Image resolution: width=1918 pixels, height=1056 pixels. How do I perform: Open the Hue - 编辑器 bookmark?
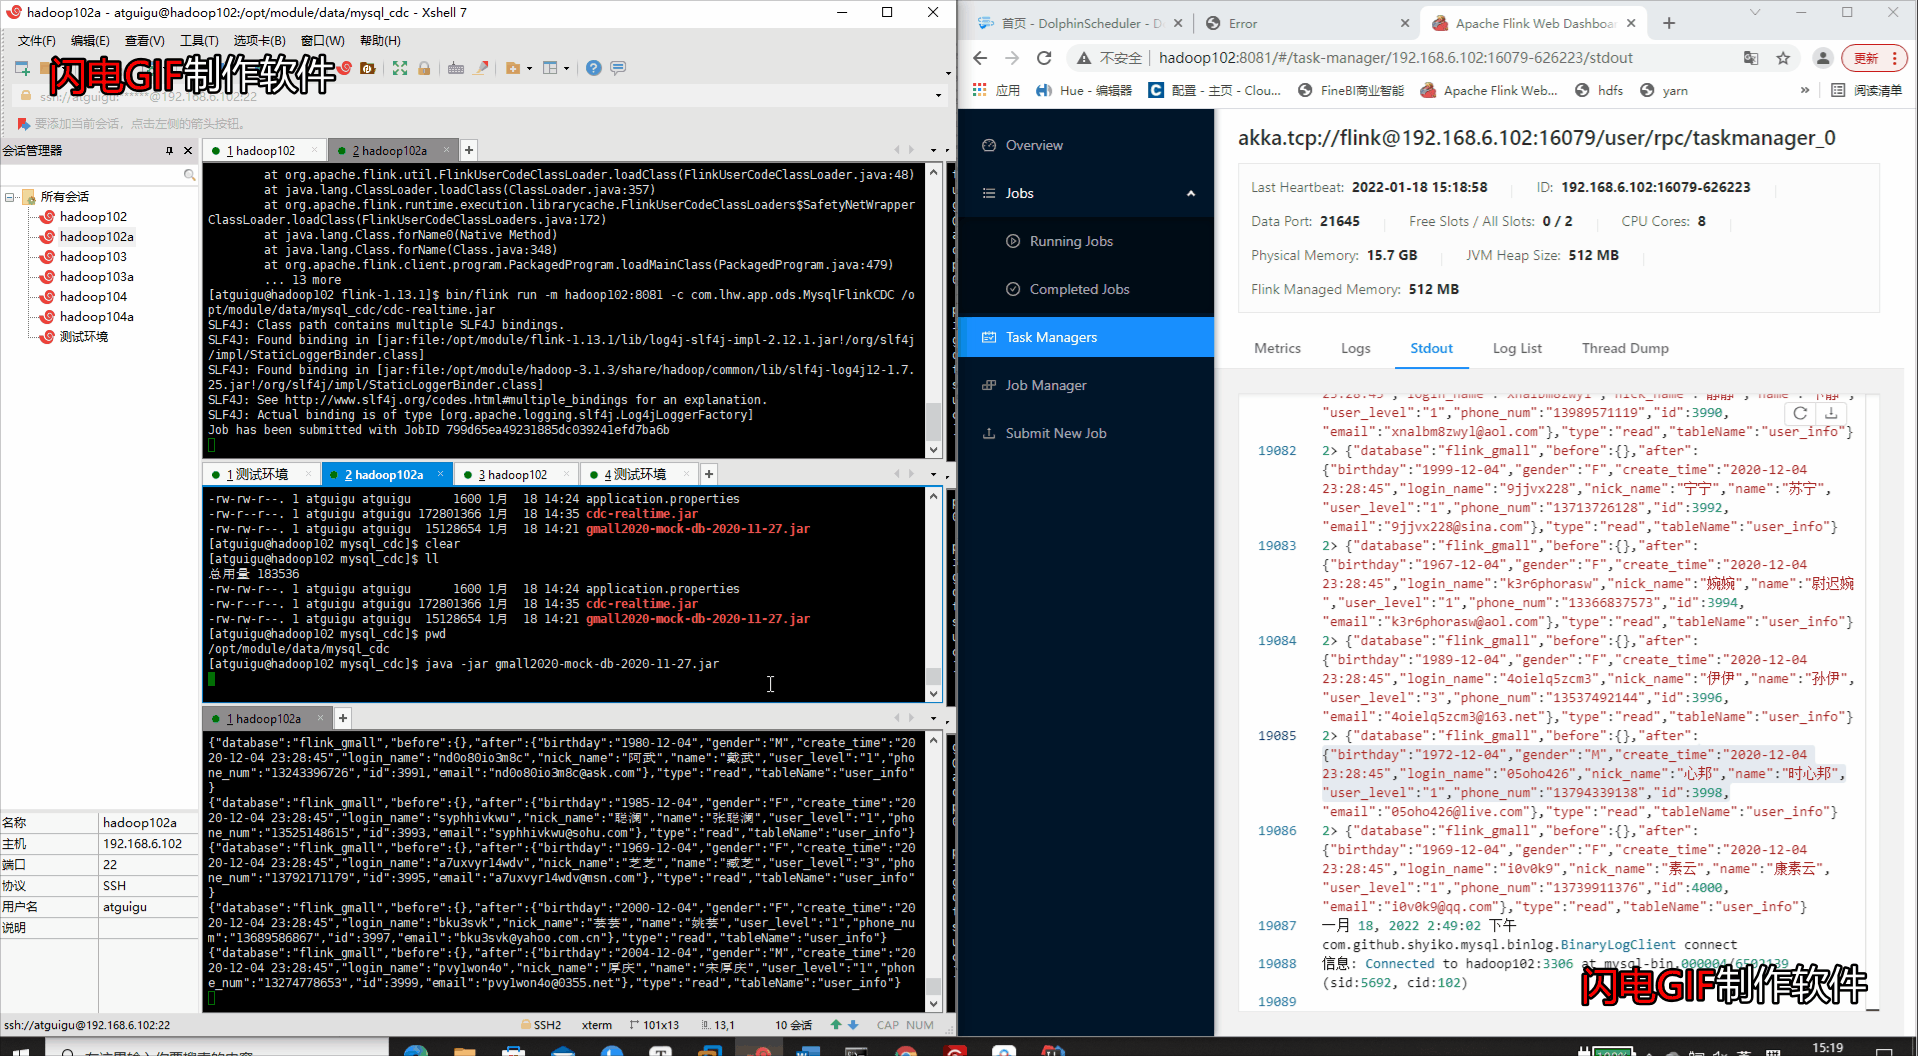click(1084, 90)
